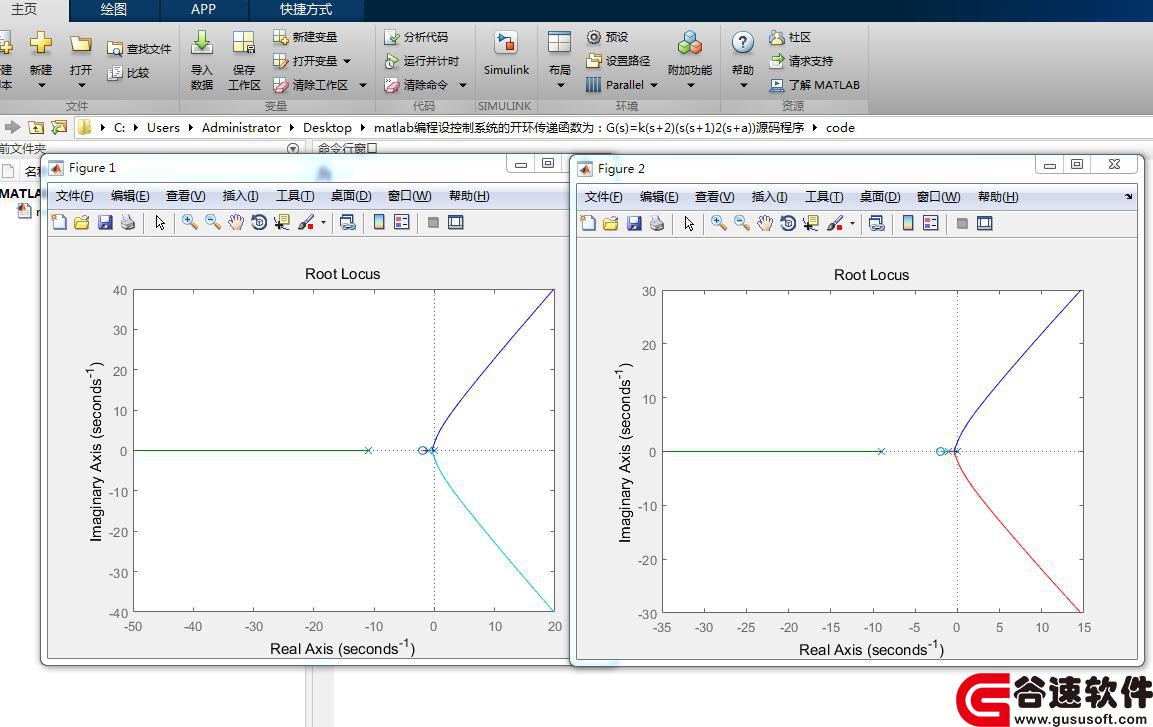Open 预设 preferences gear in ribbon

pyautogui.click(x=607, y=37)
